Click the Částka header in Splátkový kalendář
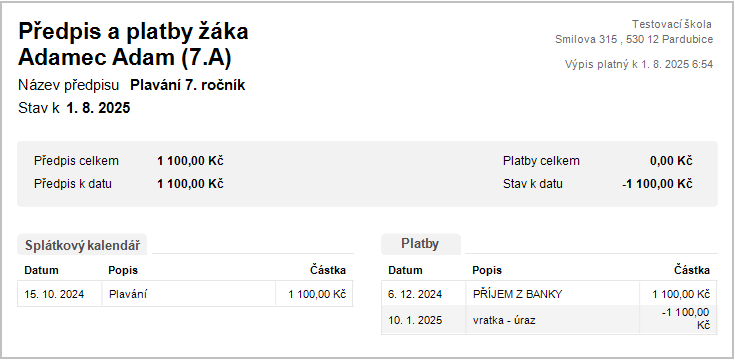The image size is (736, 361). coord(328,270)
